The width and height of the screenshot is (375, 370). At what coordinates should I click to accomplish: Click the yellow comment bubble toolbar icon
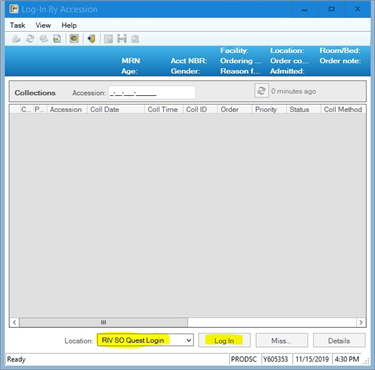coord(74,39)
